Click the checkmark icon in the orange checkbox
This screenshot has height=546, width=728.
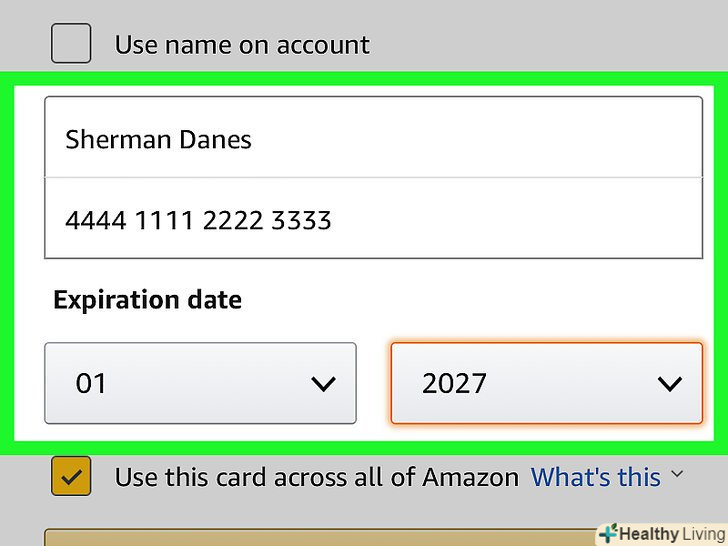pyautogui.click(x=71, y=478)
